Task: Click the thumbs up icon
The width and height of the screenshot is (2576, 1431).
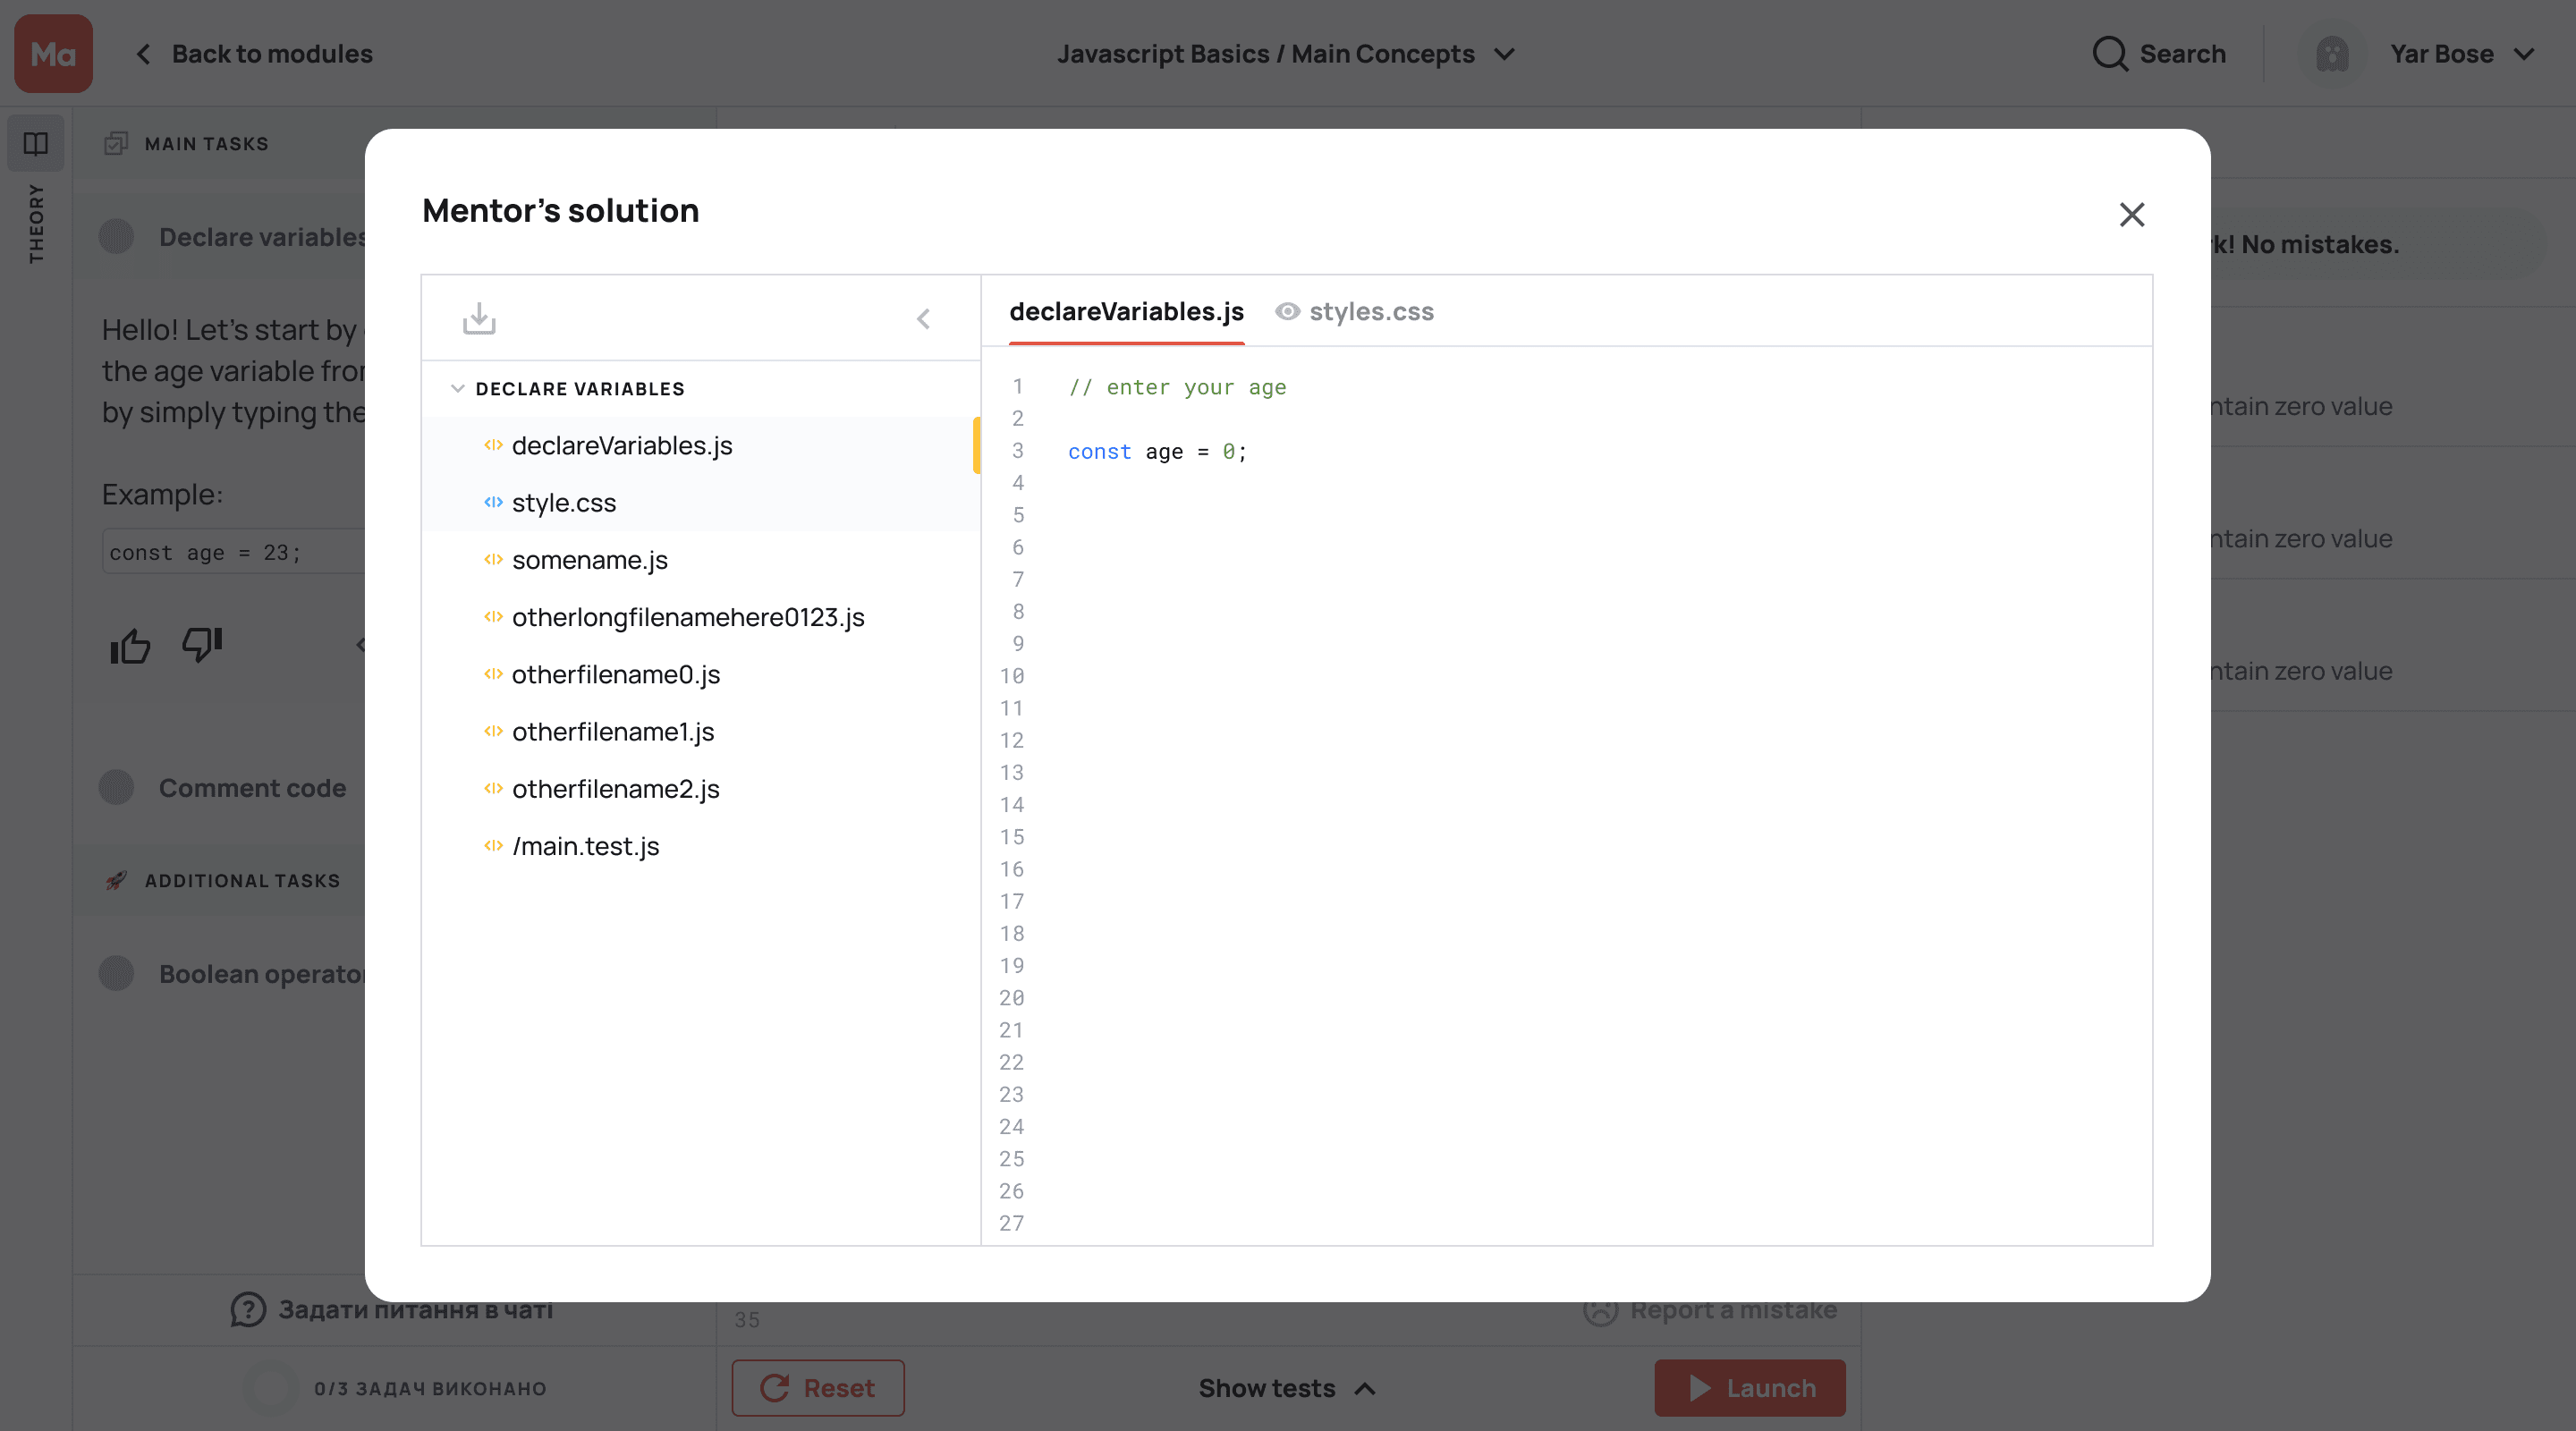Action: tap(130, 646)
